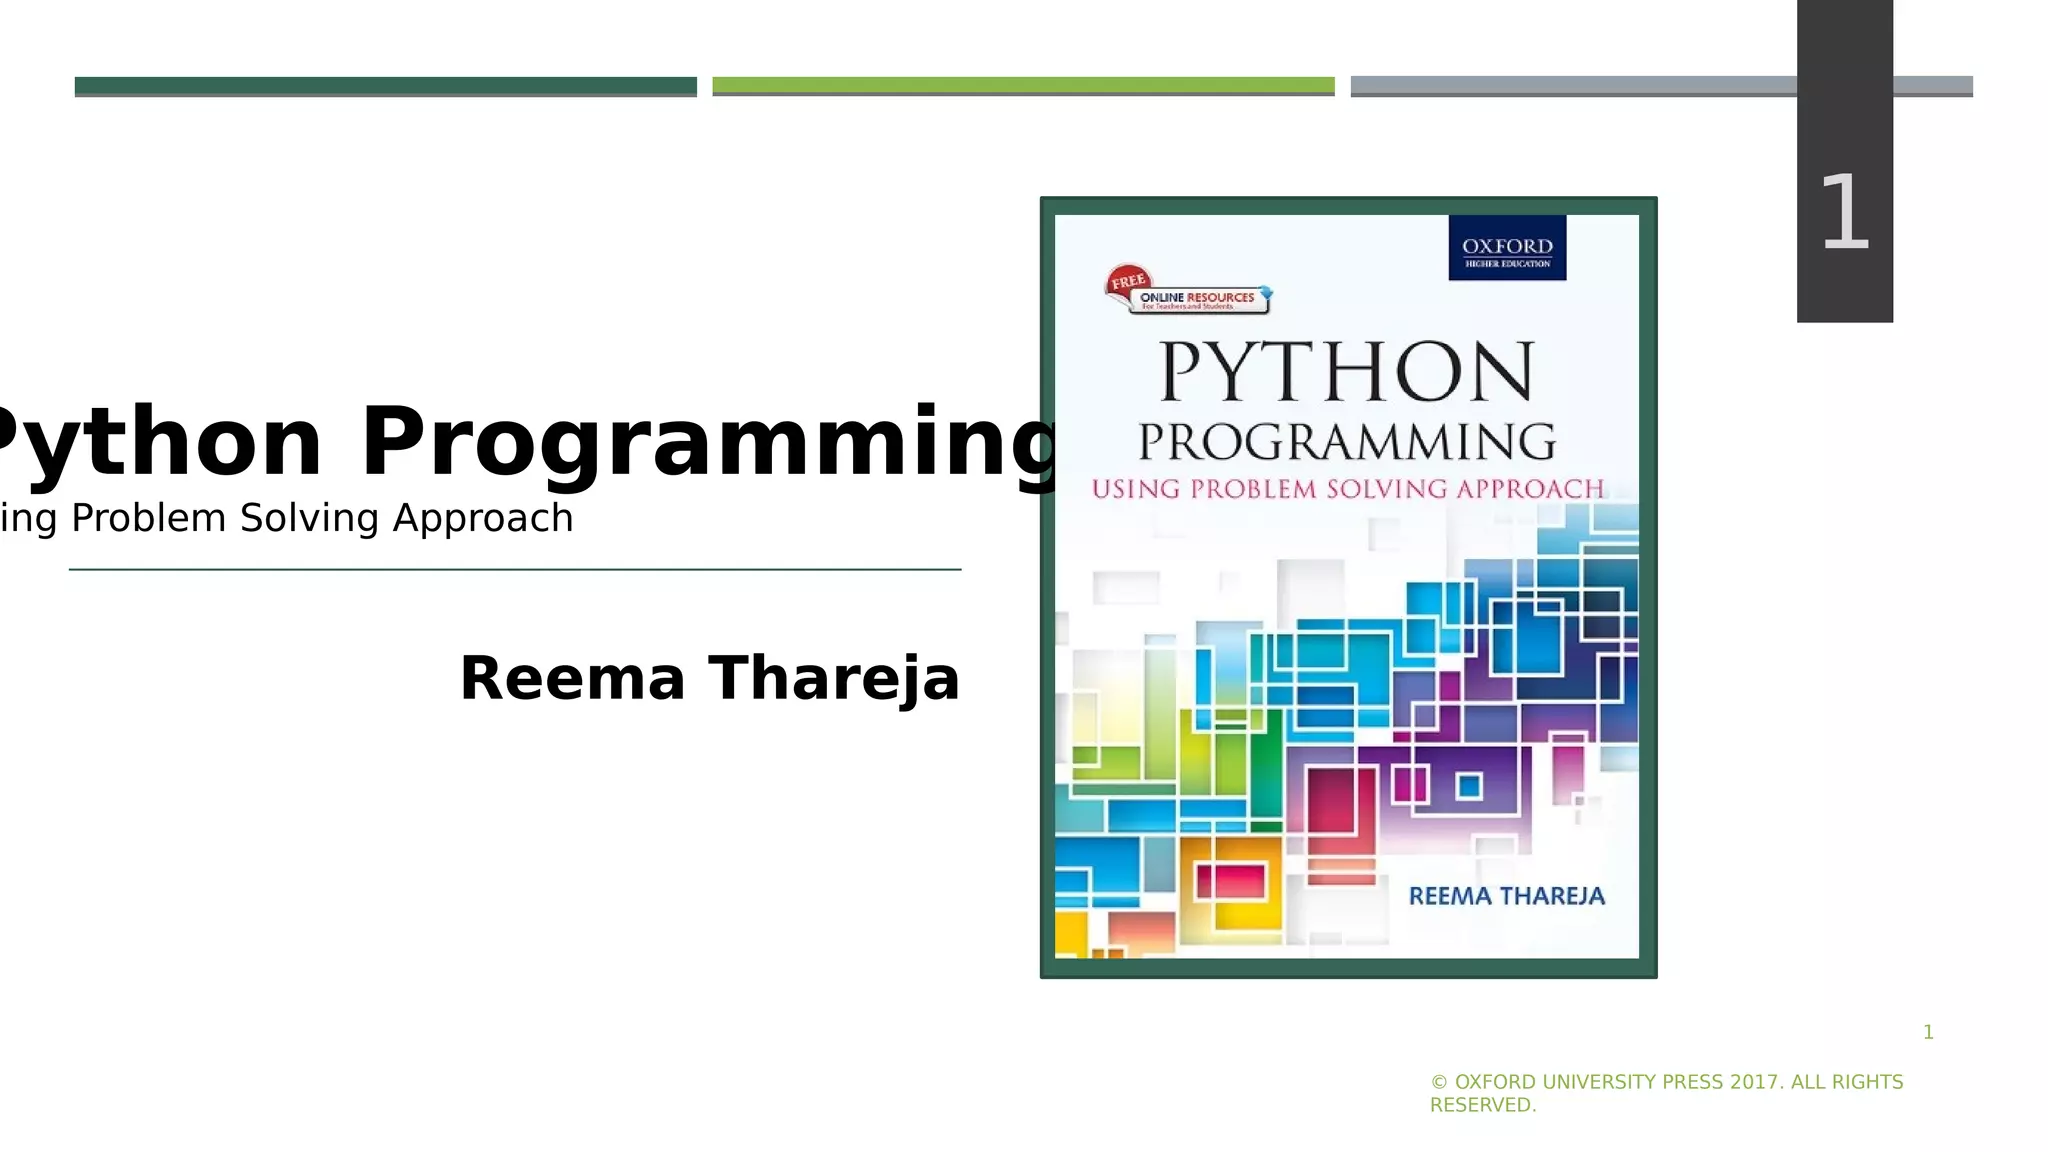Screen dimensions: 2048x1152
Task: Click the large slide number 1 in dark box
Action: [x=1844, y=212]
